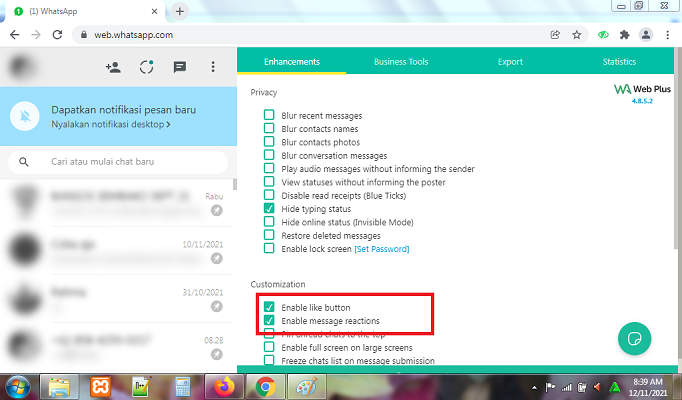Click the green floating sticker button
Viewport: 682px width, 400px height.
point(634,338)
